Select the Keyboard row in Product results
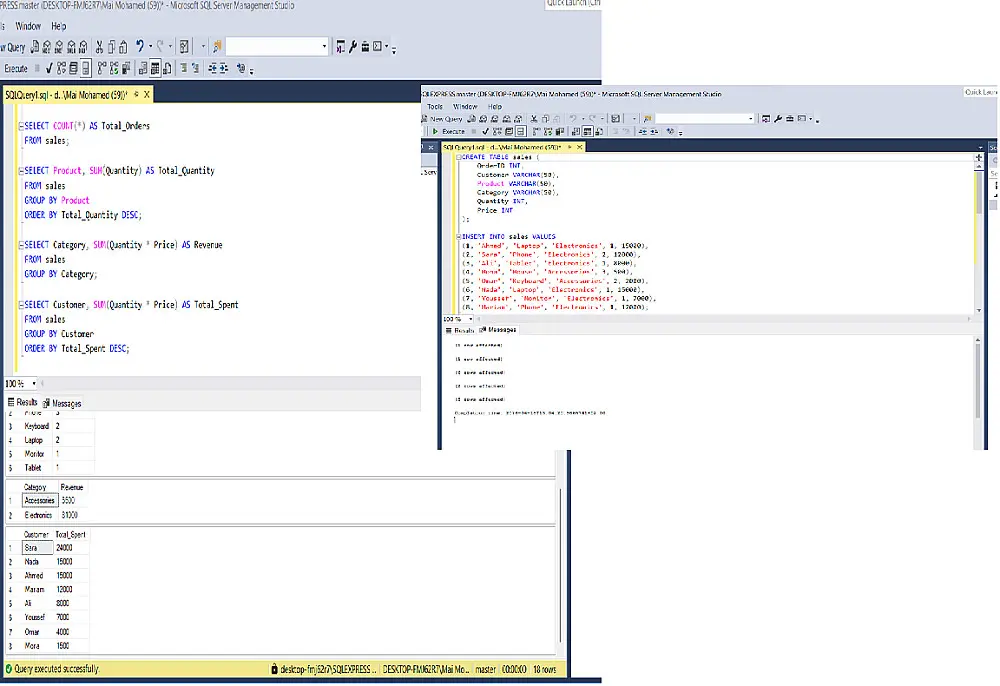Screen dimensions: 1000x686 [x=51, y=426]
